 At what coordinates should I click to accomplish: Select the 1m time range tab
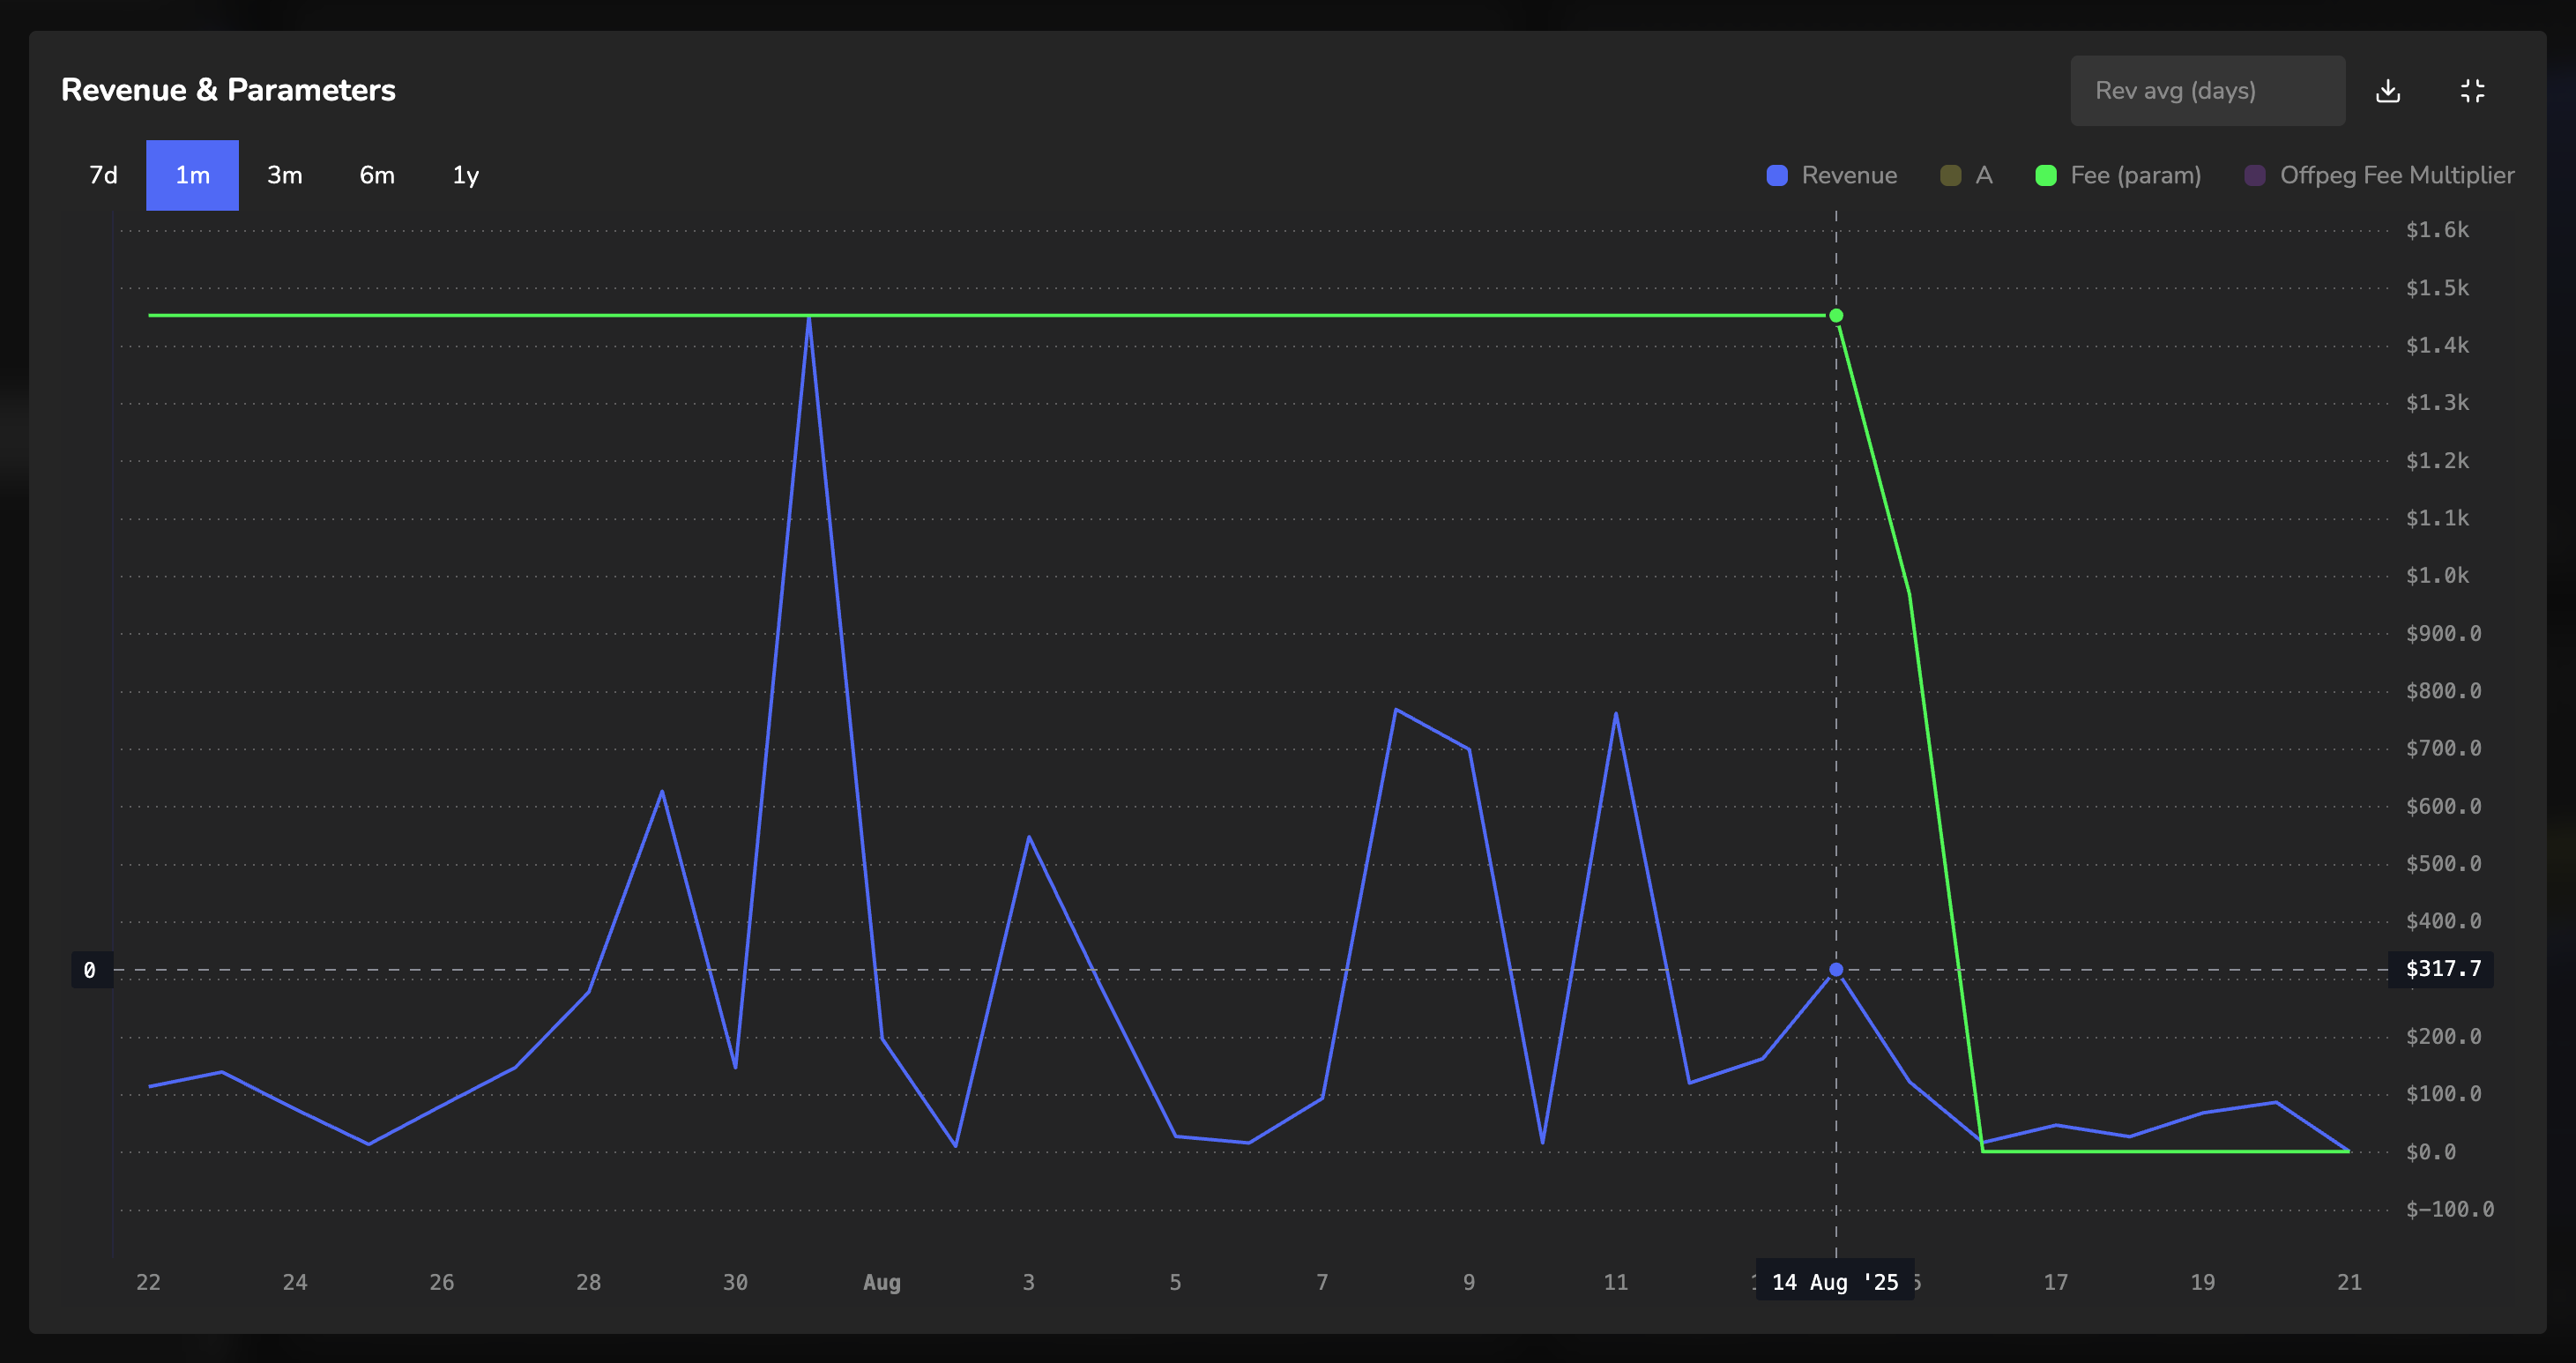tap(192, 176)
